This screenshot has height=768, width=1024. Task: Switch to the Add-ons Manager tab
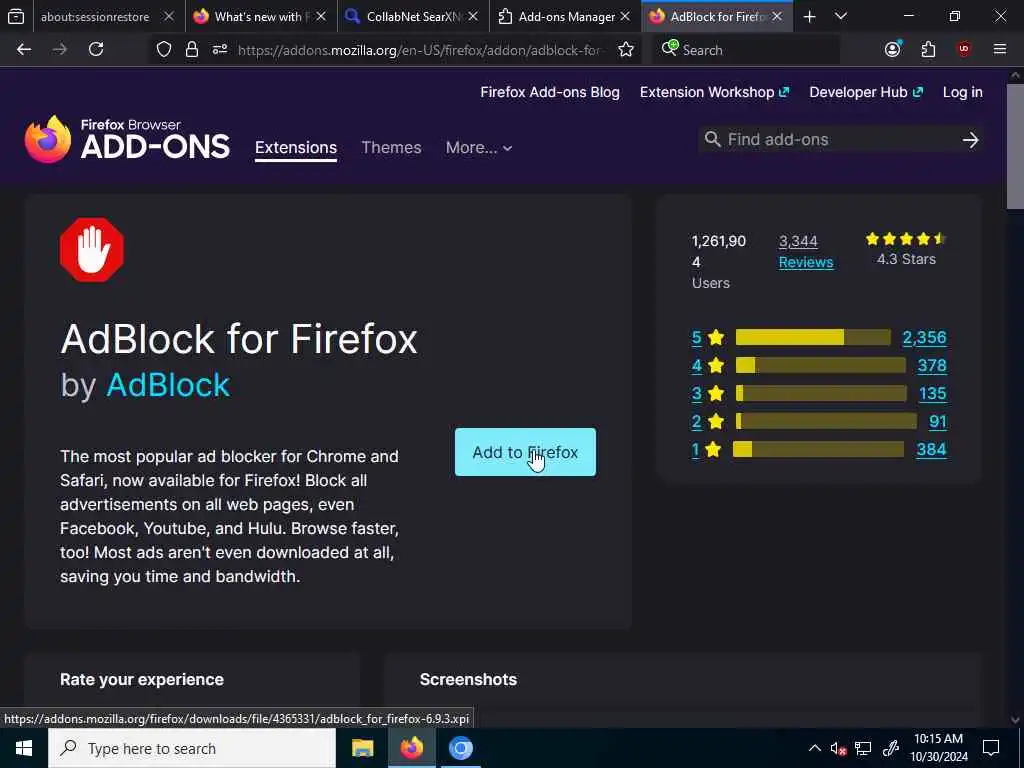click(x=566, y=17)
